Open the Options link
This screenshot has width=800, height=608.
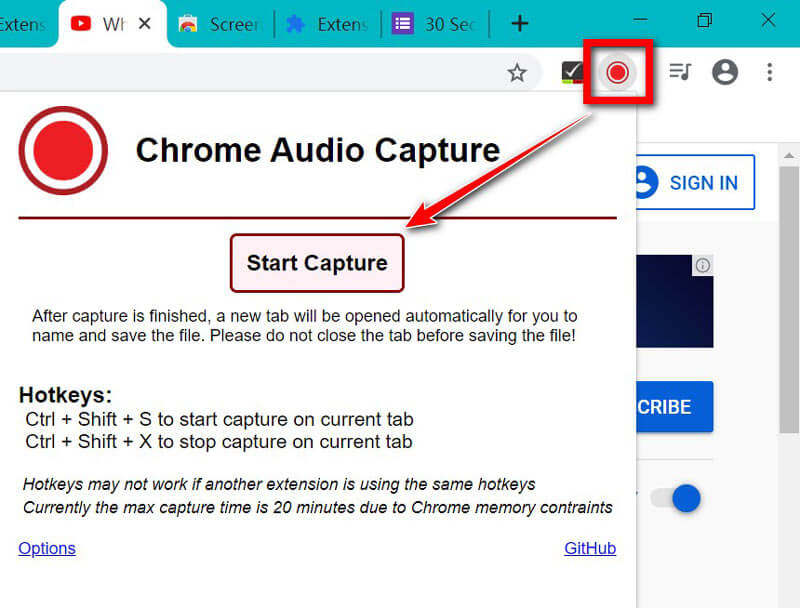click(47, 548)
